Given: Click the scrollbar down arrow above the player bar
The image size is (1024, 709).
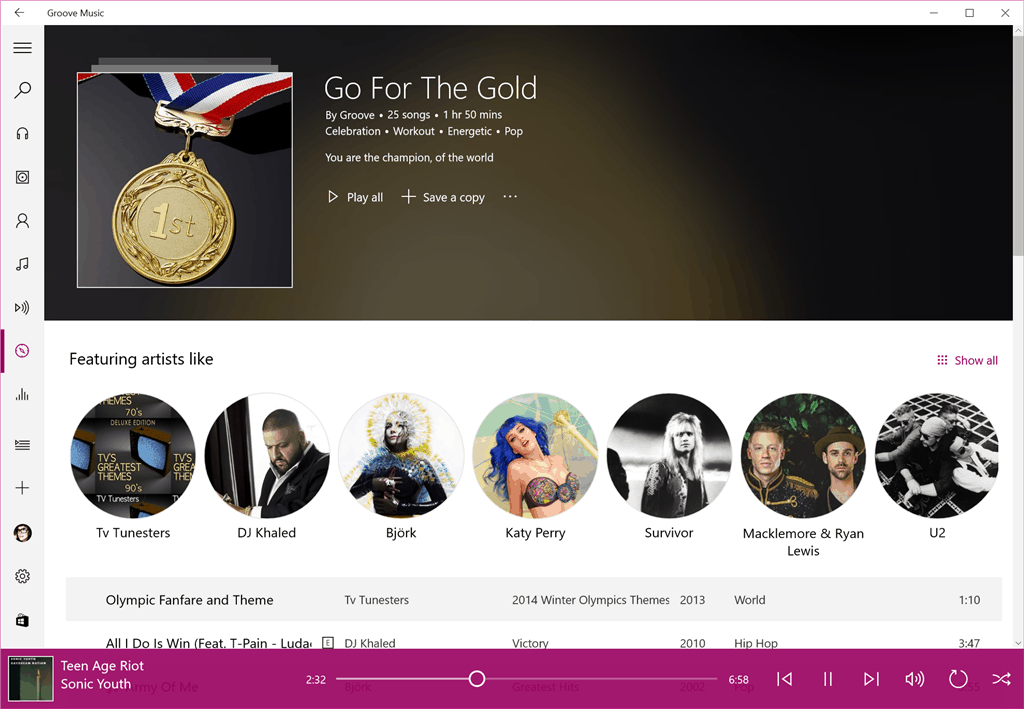Looking at the screenshot, I should coord(1018,643).
